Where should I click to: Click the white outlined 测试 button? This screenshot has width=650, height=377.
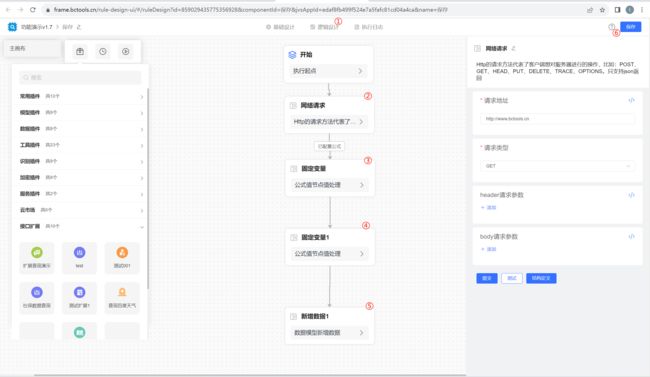tap(512, 278)
